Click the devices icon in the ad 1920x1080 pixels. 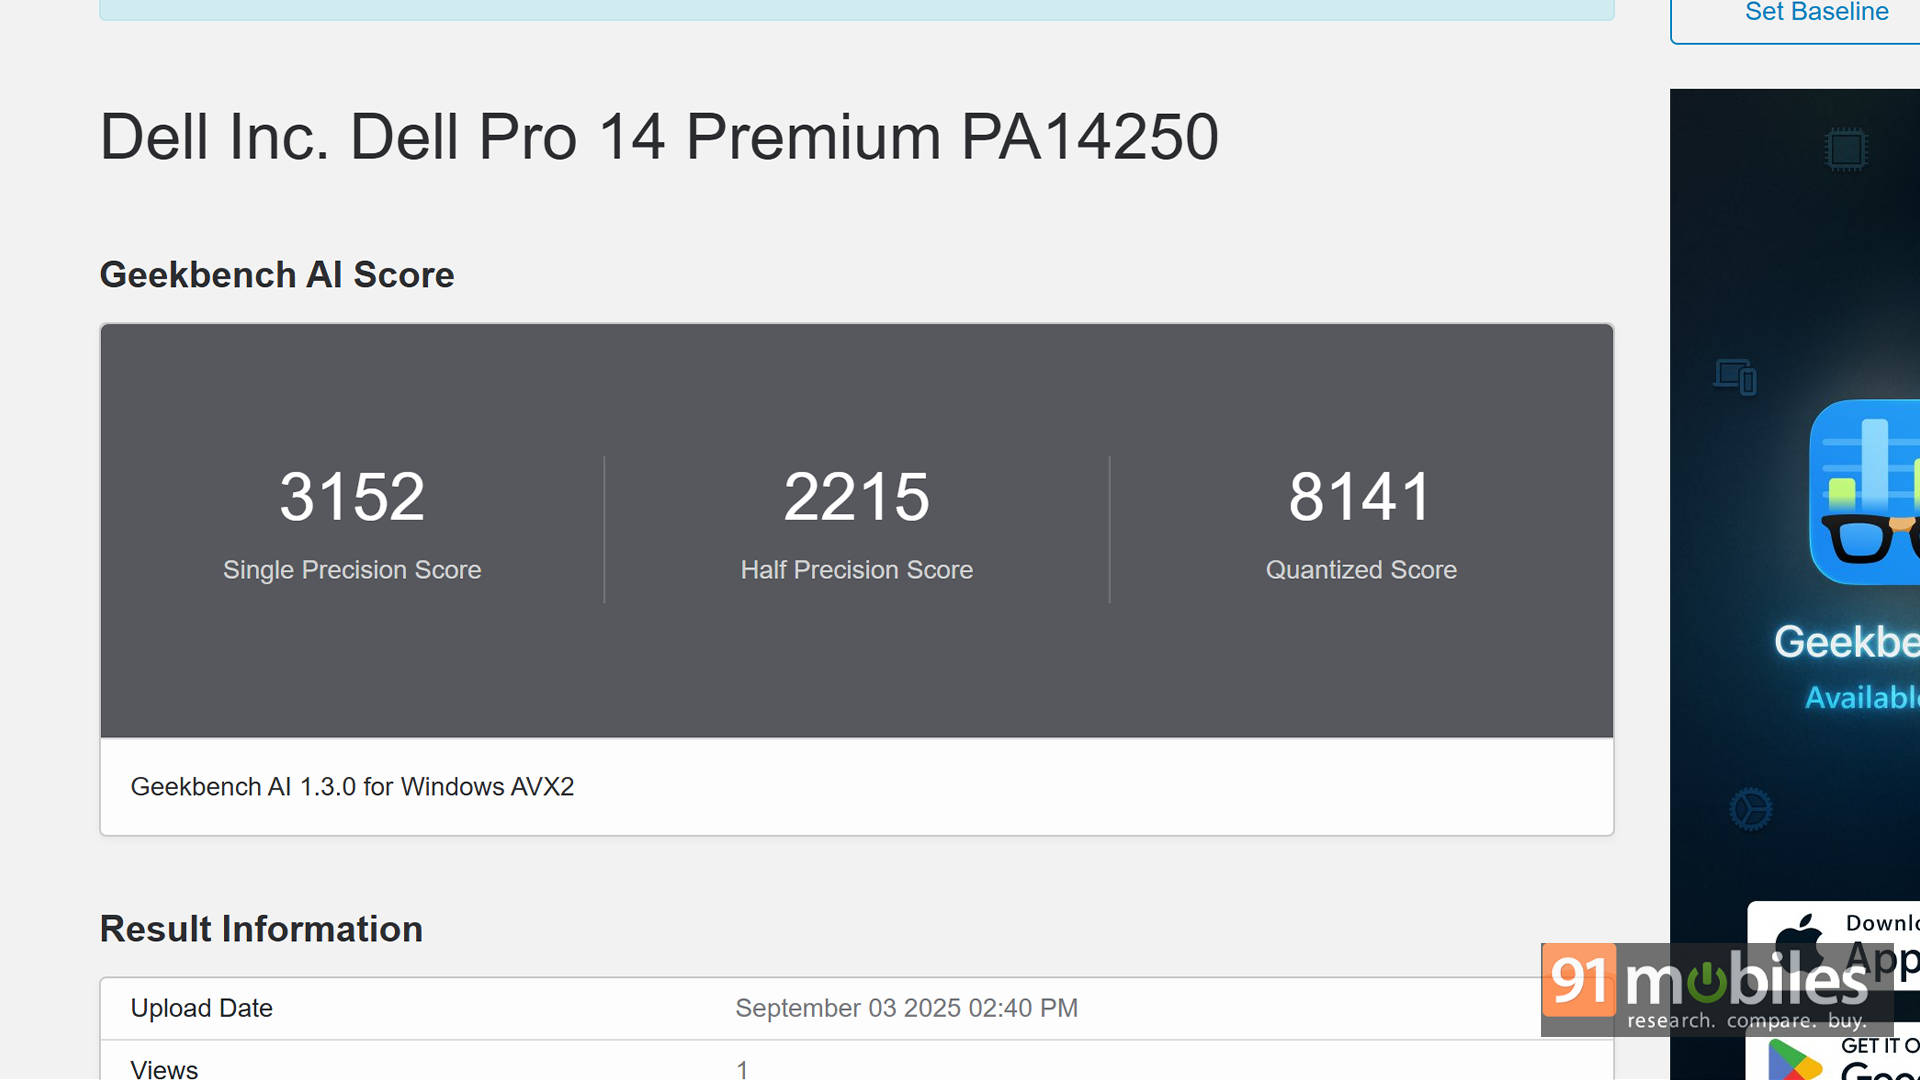click(1735, 376)
